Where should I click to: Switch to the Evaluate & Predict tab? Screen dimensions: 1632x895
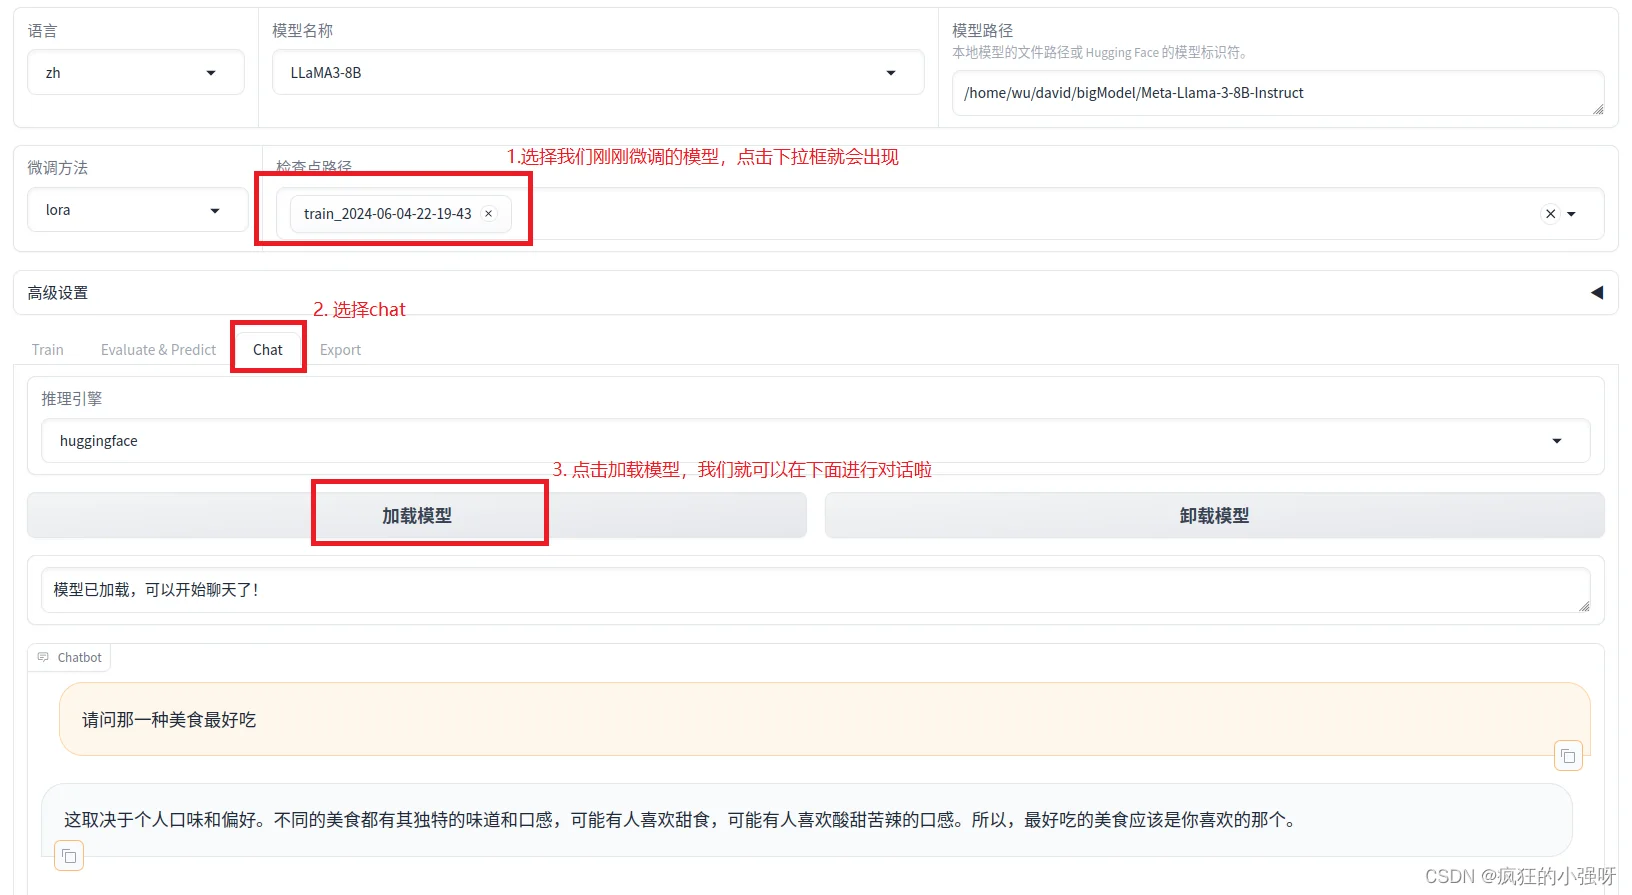158,350
